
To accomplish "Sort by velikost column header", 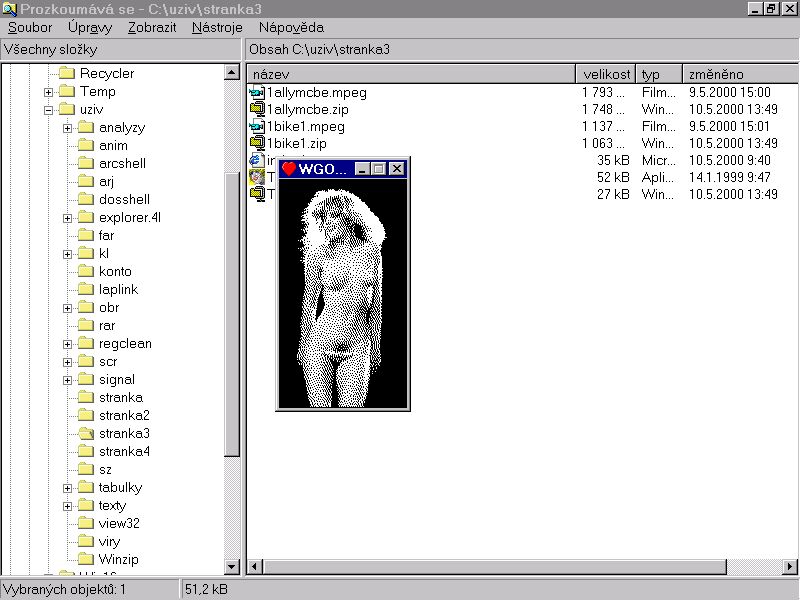I will coord(606,74).
